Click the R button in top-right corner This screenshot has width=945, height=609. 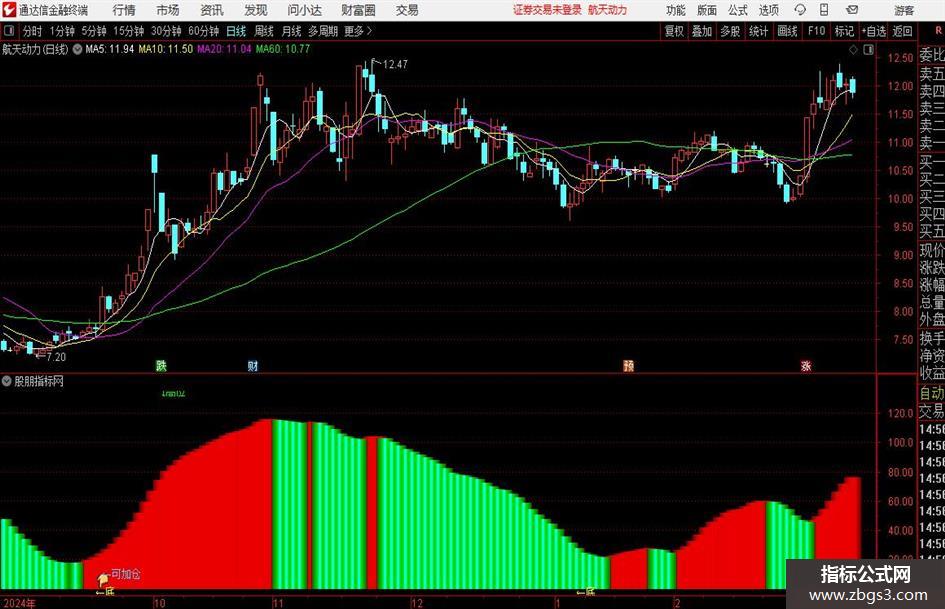point(938,31)
